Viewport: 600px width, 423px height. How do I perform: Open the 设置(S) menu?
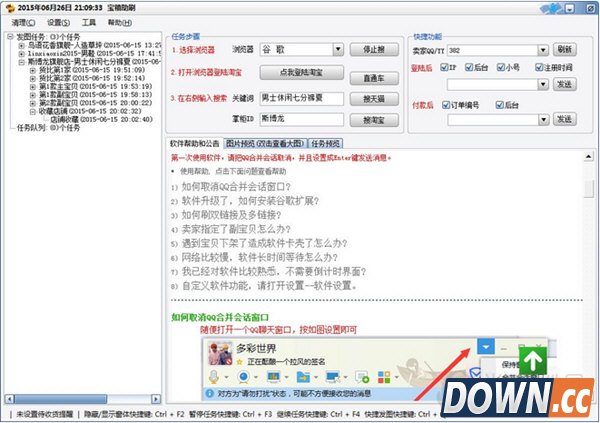(x=58, y=23)
